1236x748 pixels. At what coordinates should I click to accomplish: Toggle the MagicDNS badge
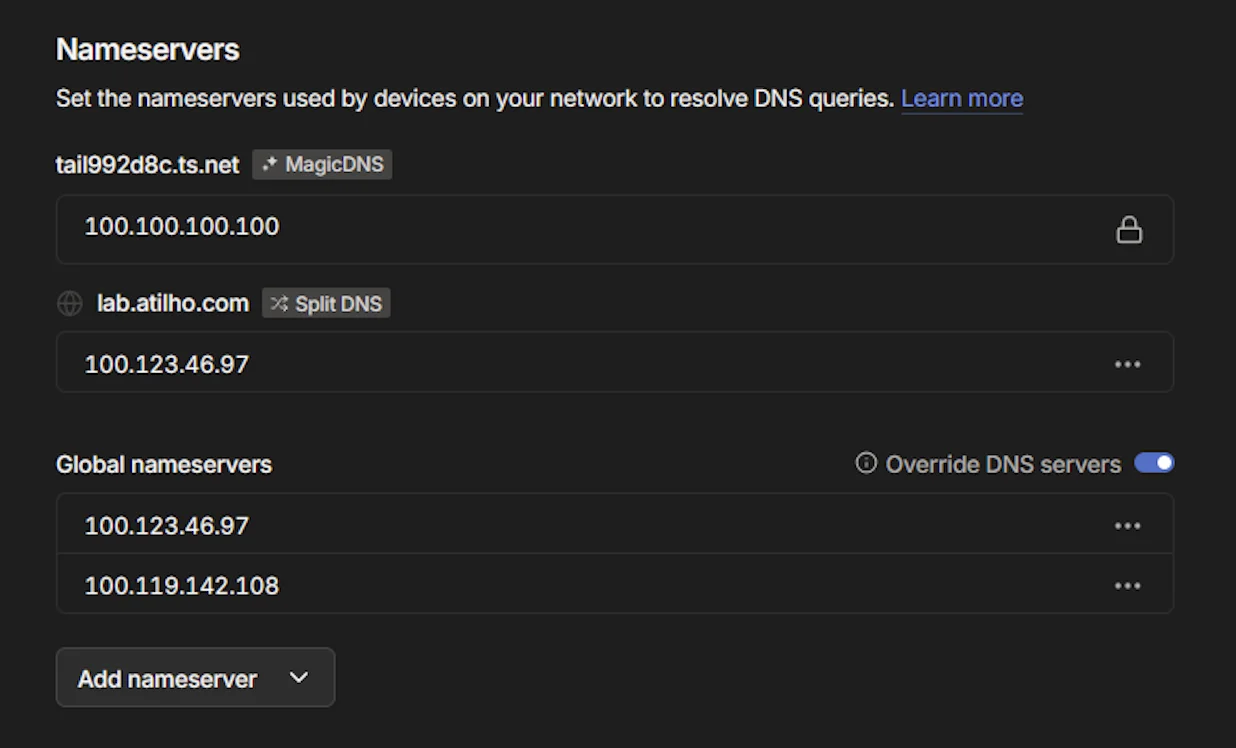coord(322,164)
